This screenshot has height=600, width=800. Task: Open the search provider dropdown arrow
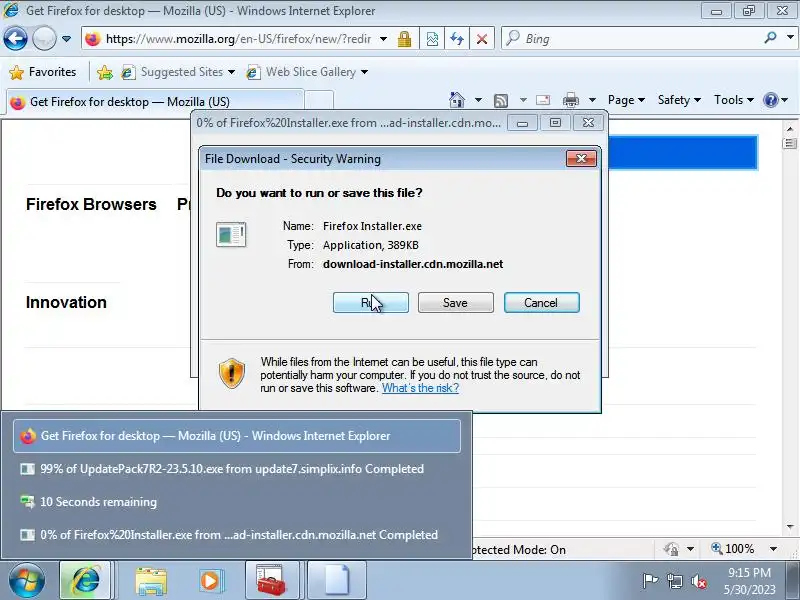(x=790, y=37)
